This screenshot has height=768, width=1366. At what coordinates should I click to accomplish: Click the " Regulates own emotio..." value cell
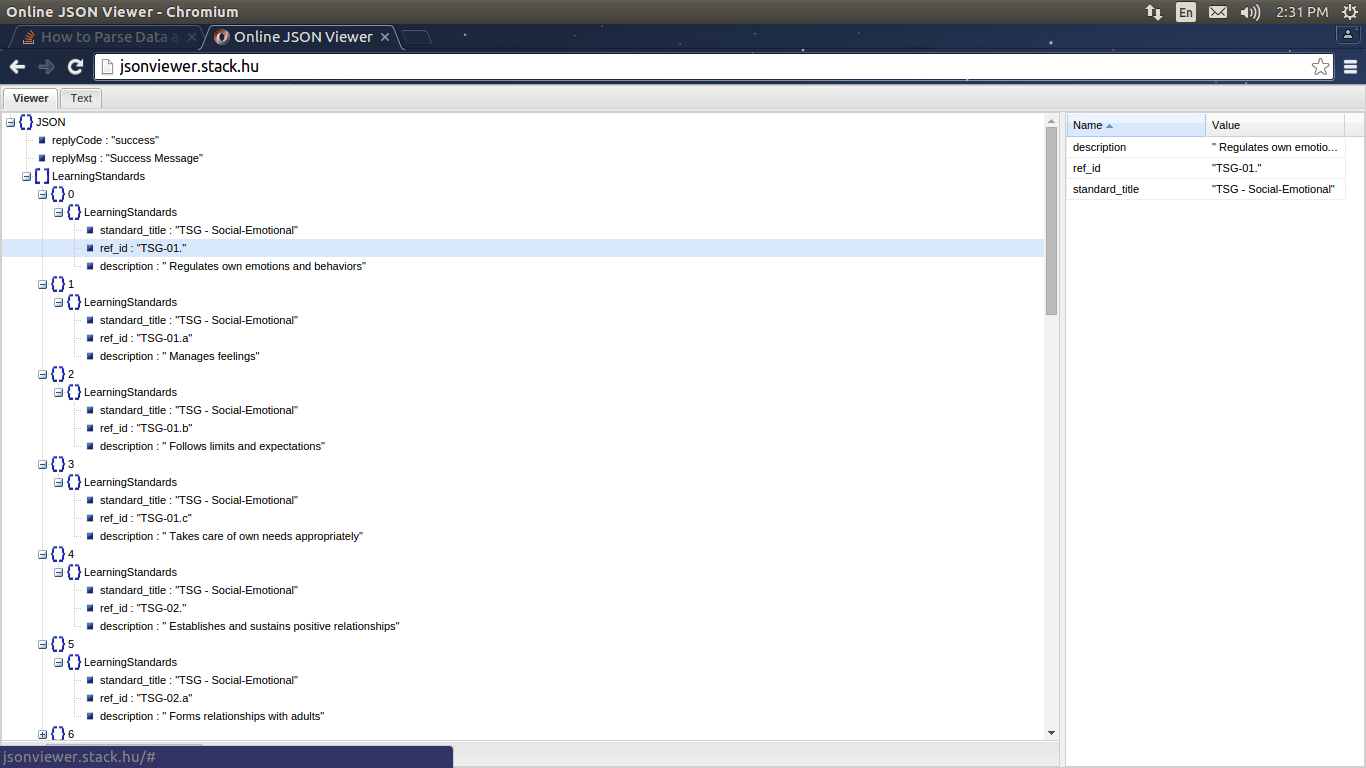tap(1275, 147)
